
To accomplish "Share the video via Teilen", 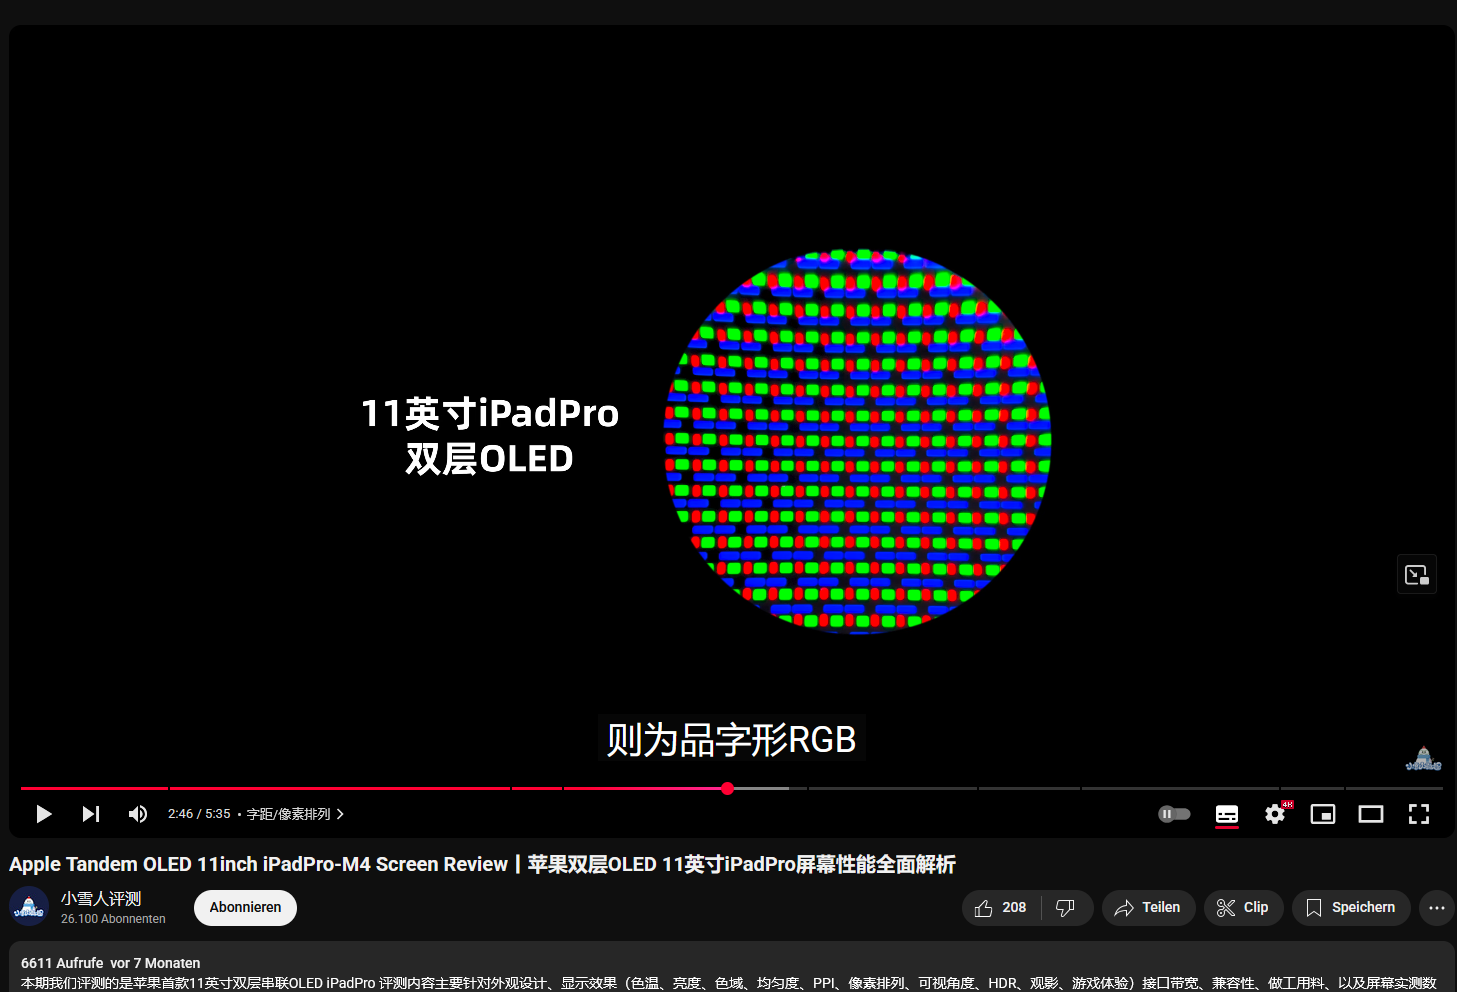I will pos(1148,907).
